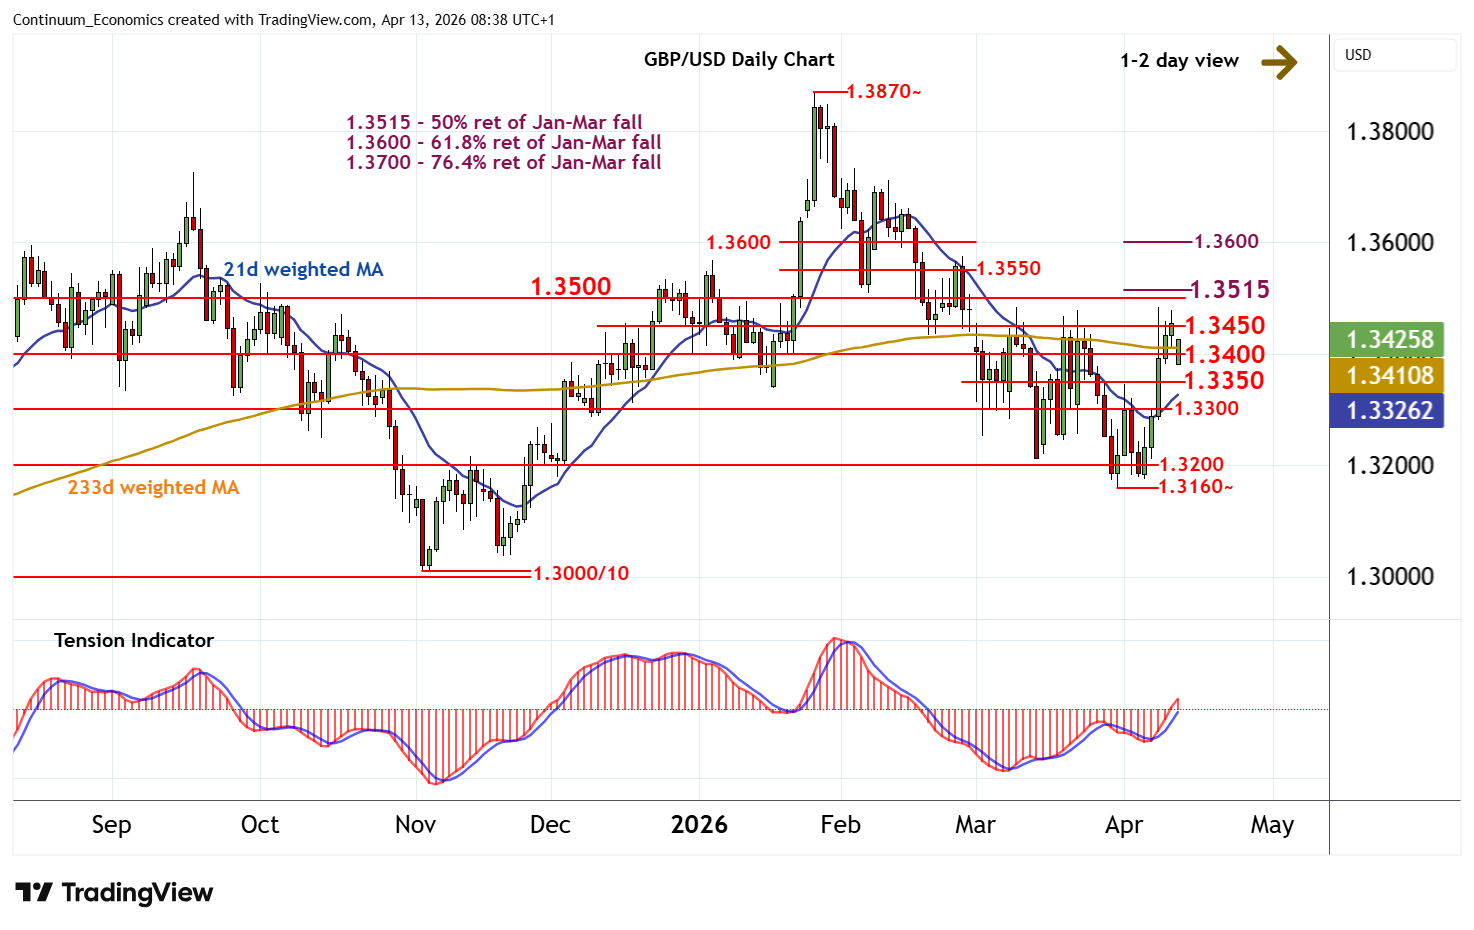The width and height of the screenshot is (1474, 930).
Task: Click the 50% ret of Jan-Mar fall note
Action: 494,122
